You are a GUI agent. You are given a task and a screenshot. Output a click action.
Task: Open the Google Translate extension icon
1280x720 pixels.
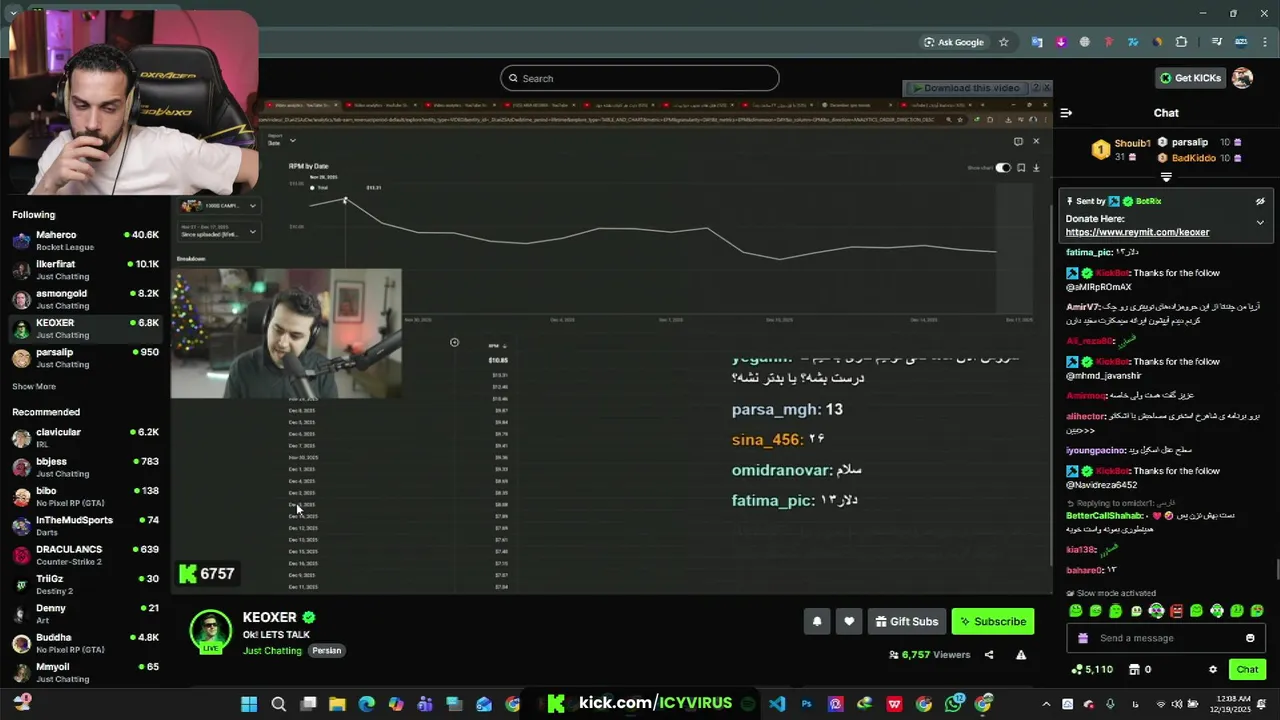click(1037, 42)
